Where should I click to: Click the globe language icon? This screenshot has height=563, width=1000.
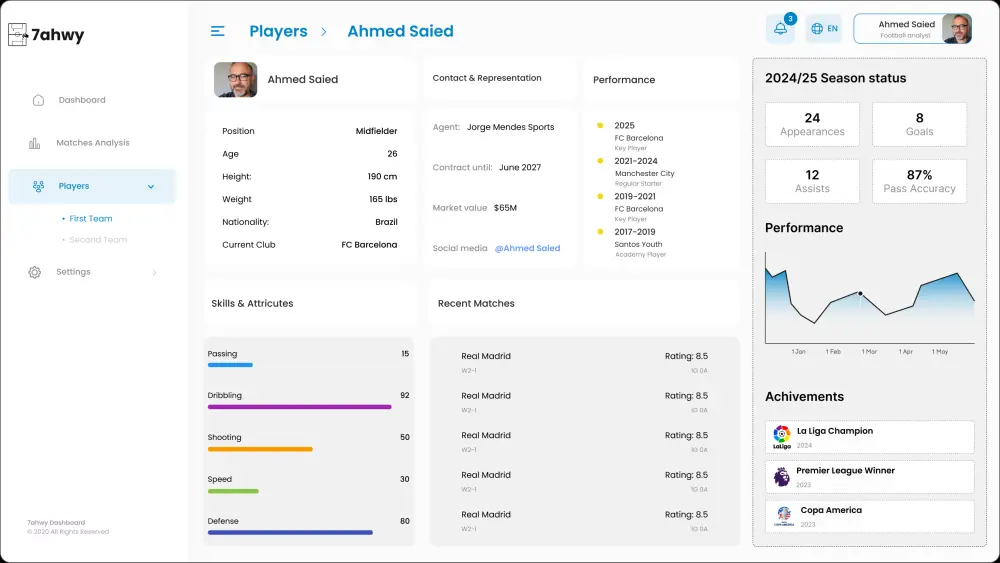tap(817, 29)
